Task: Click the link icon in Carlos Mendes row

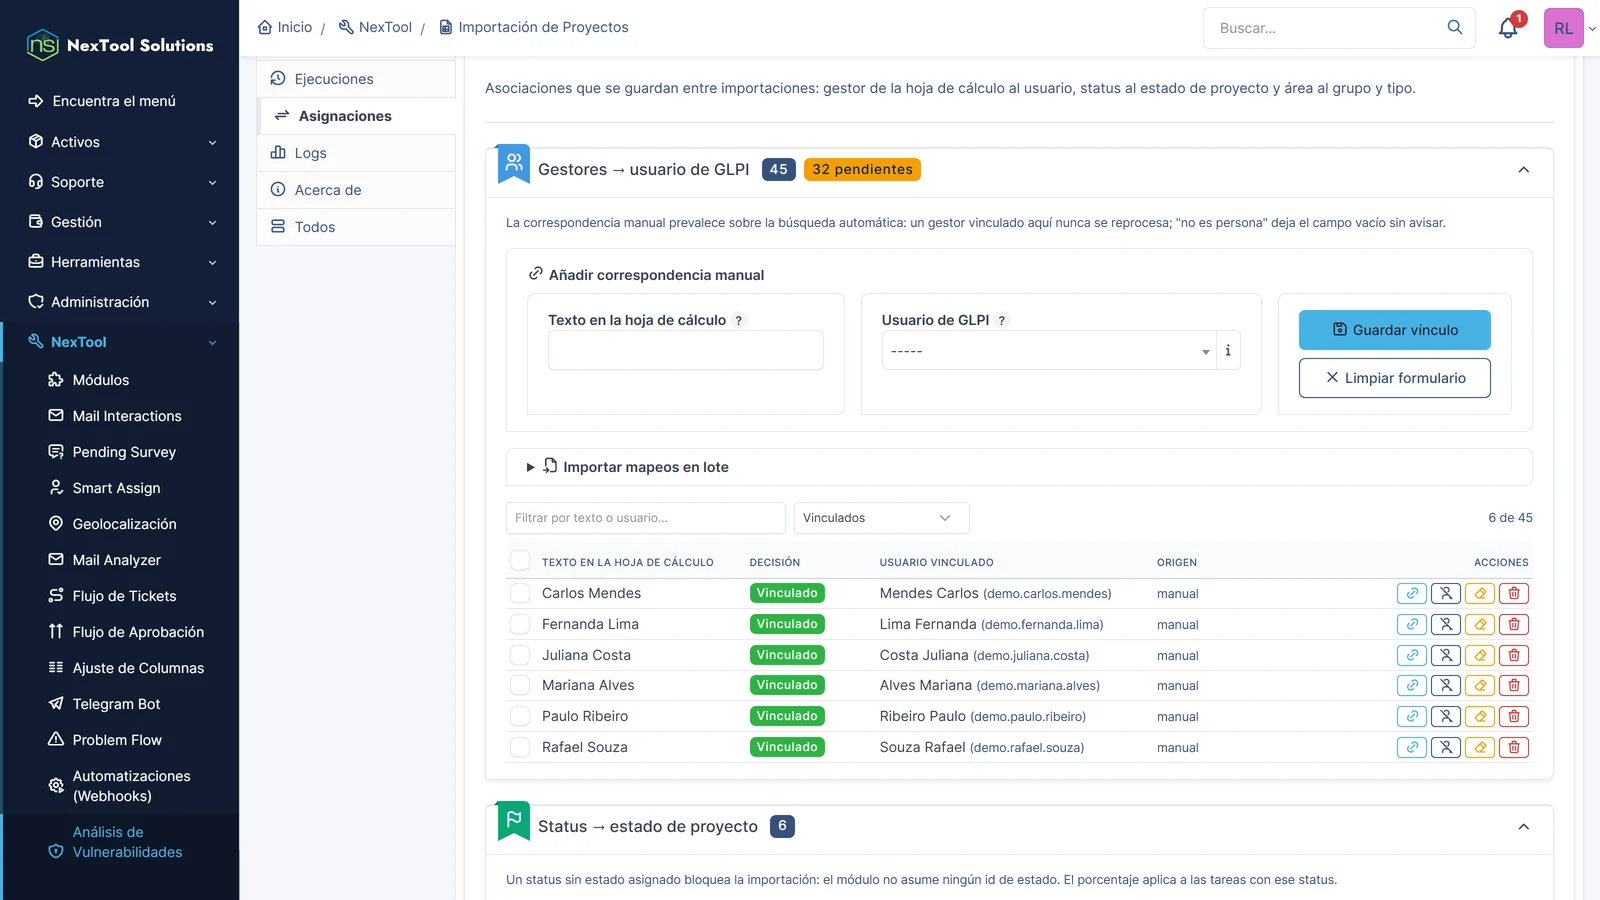Action: [x=1412, y=593]
